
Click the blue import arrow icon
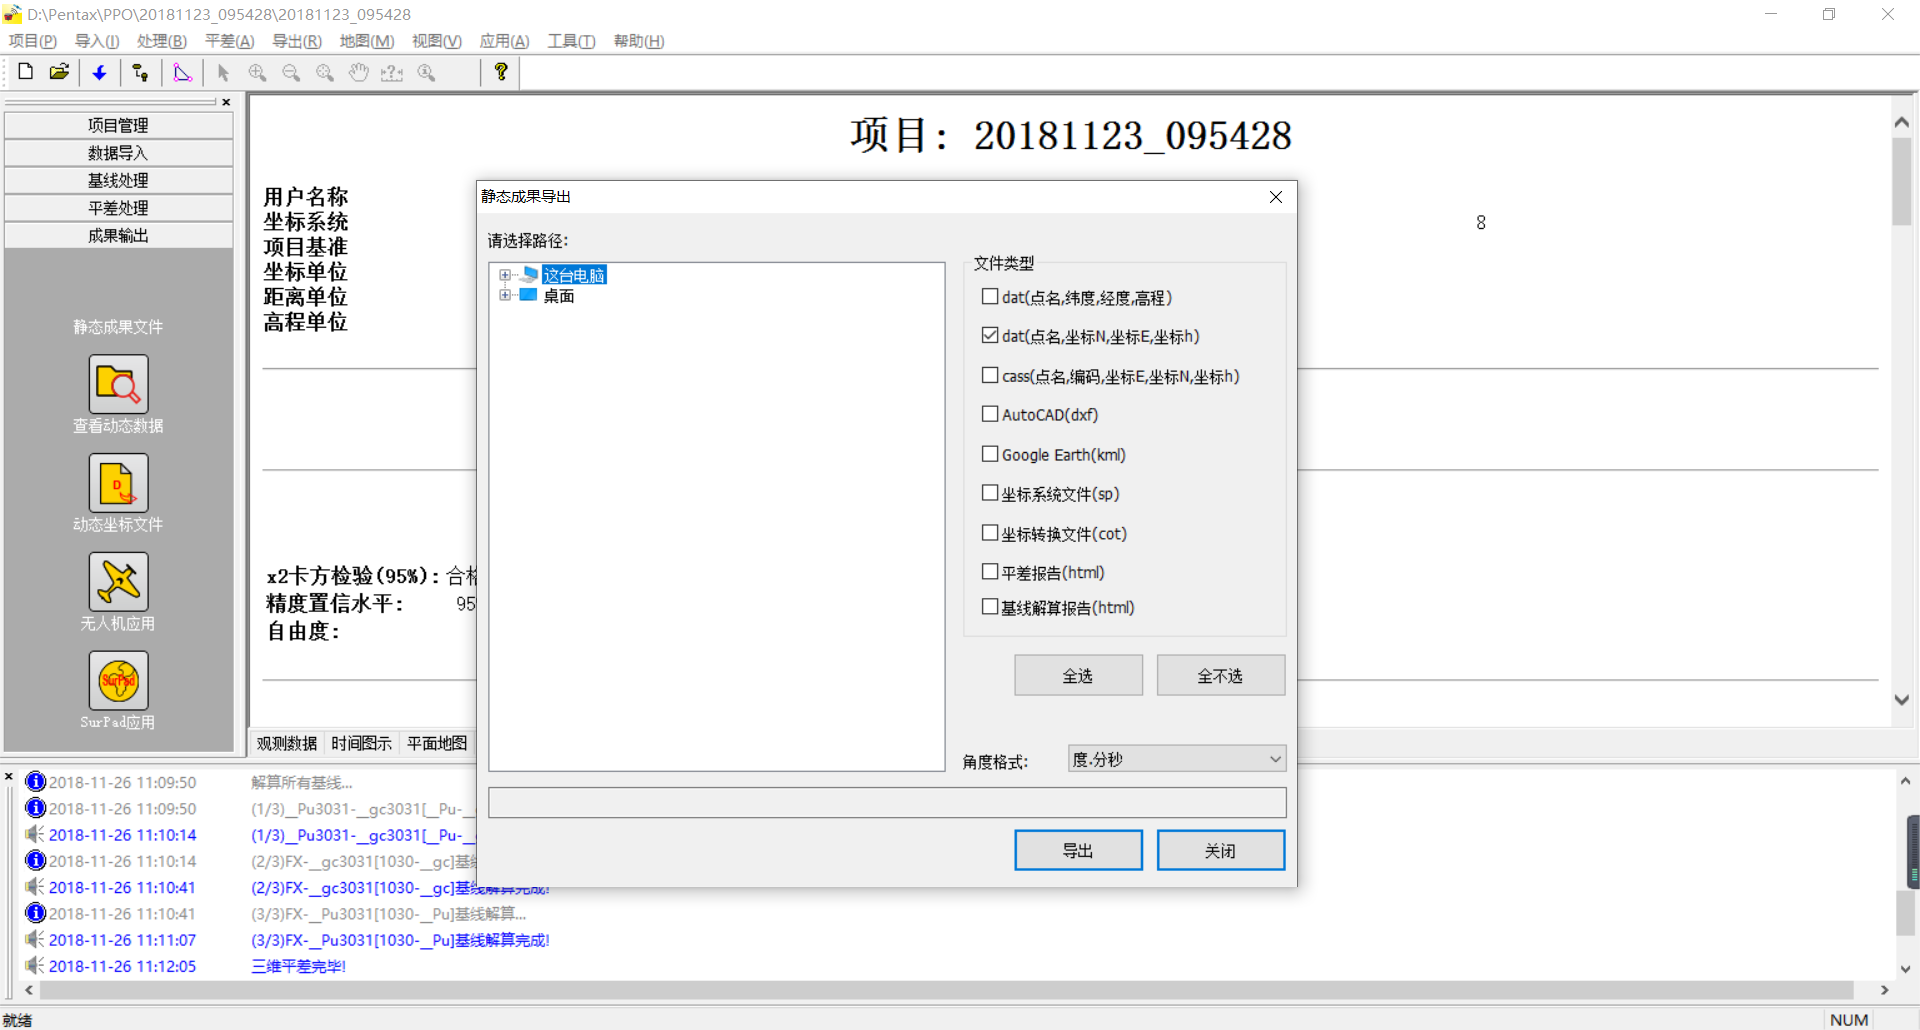tap(99, 72)
